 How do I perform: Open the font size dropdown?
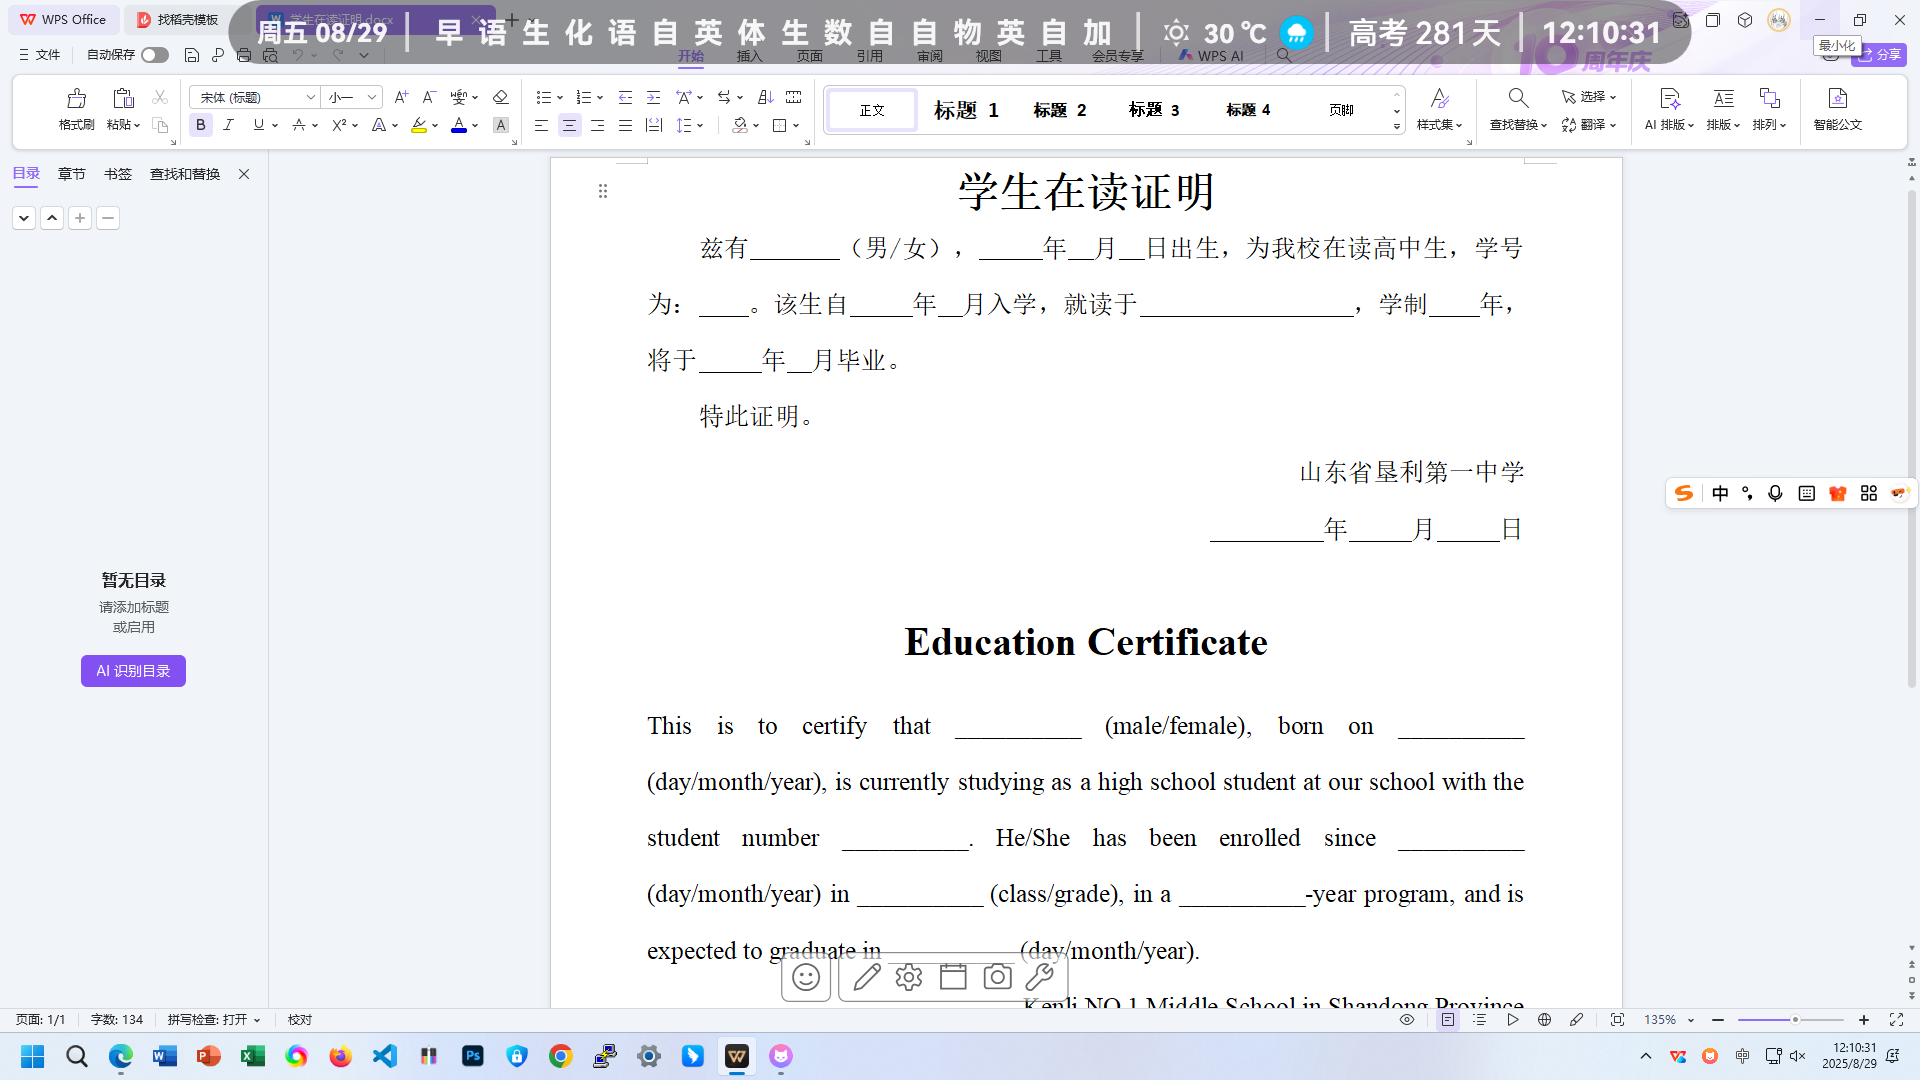tap(371, 98)
